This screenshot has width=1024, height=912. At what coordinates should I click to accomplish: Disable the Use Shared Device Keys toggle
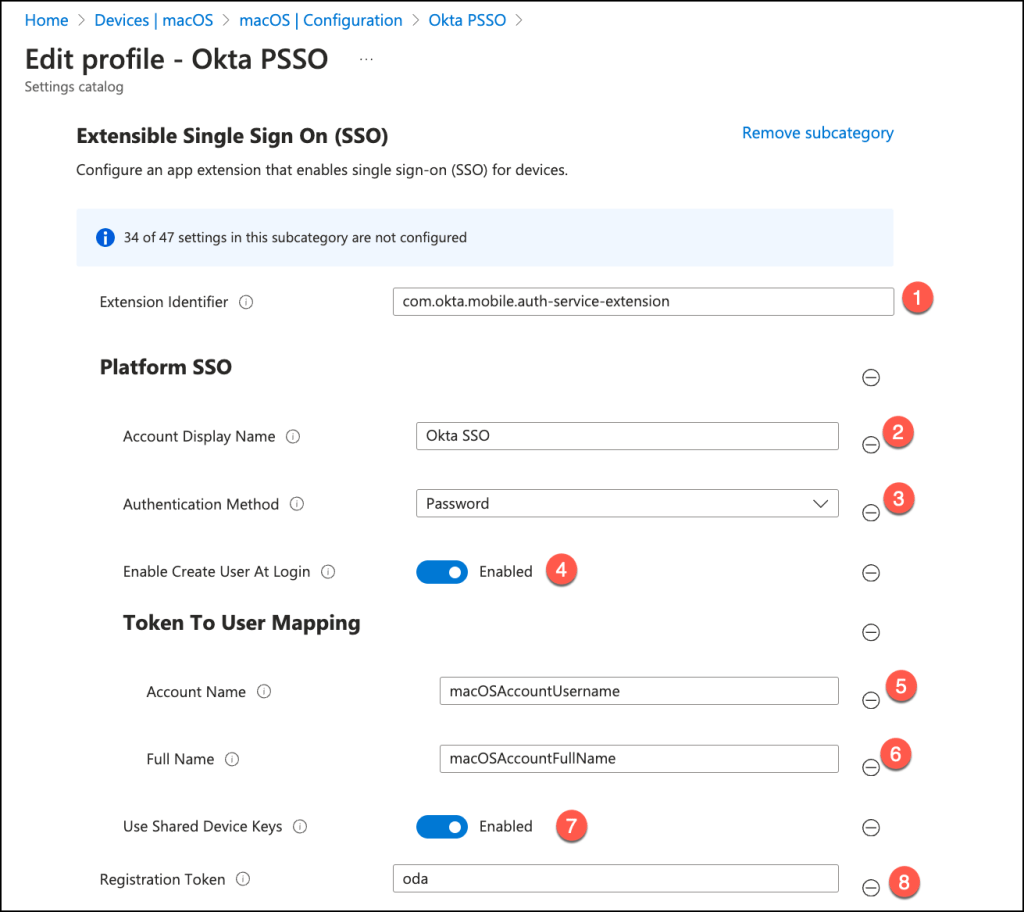[x=442, y=826]
